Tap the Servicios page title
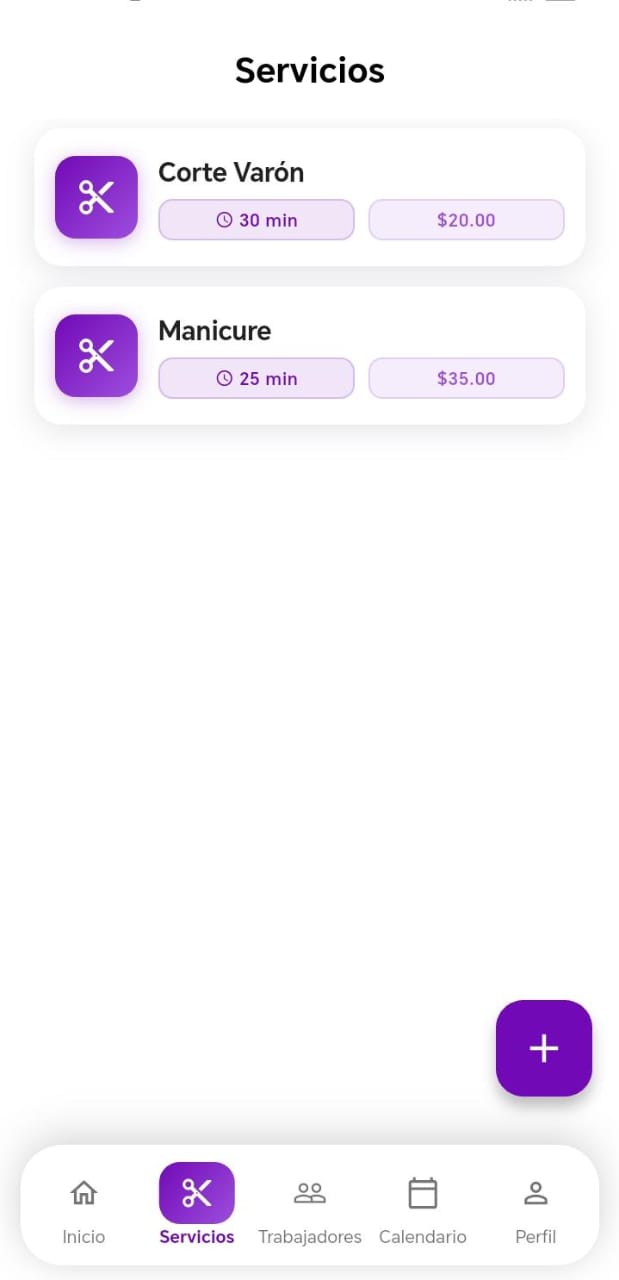Viewport: 619px width, 1280px height. [310, 70]
